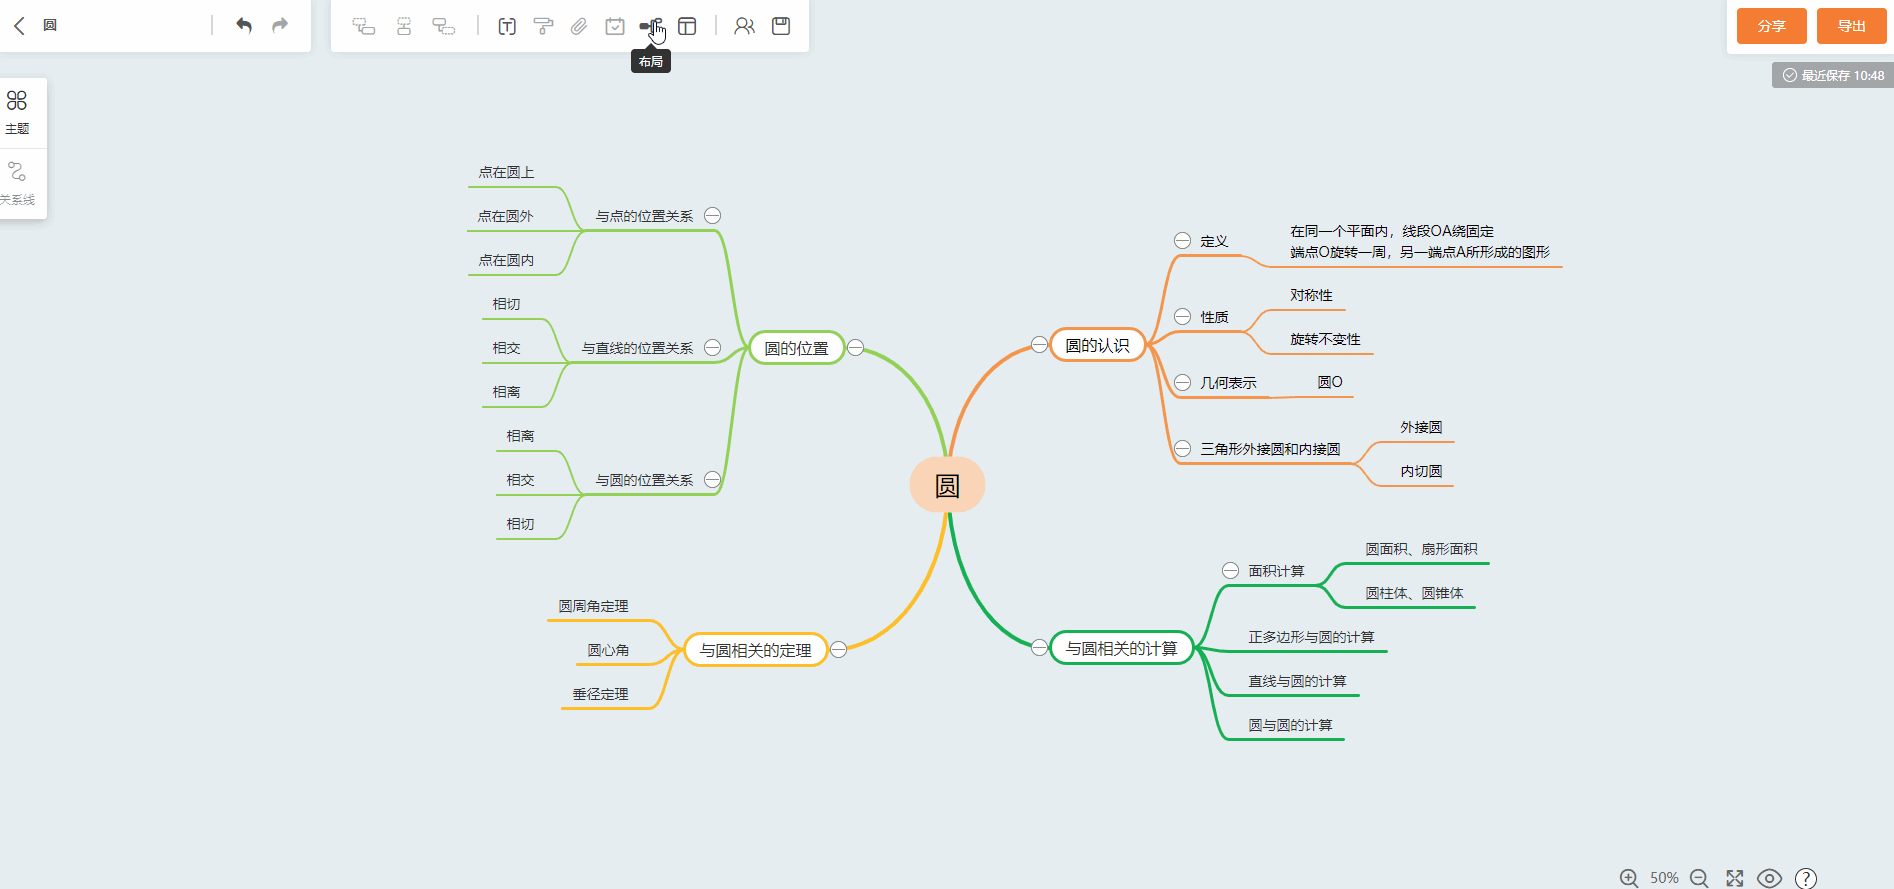Click the redo arrow icon

click(x=280, y=26)
